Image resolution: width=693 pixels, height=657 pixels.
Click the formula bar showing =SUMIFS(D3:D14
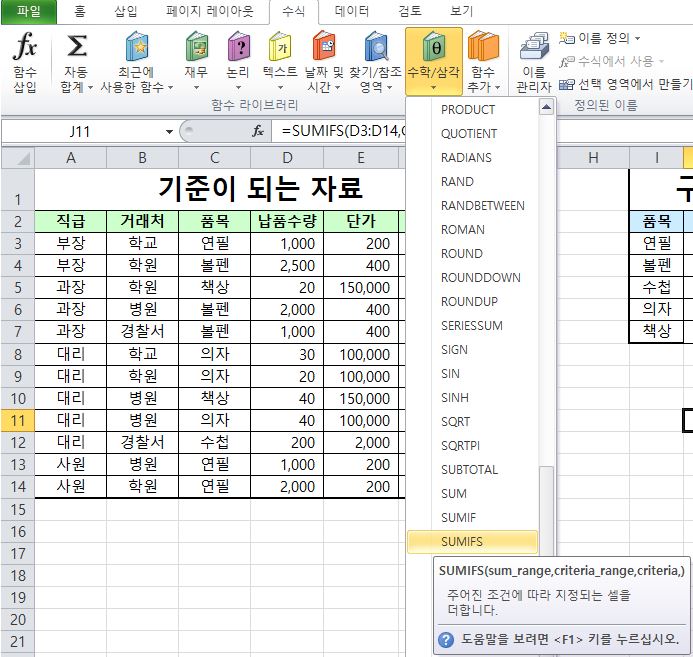click(x=339, y=131)
